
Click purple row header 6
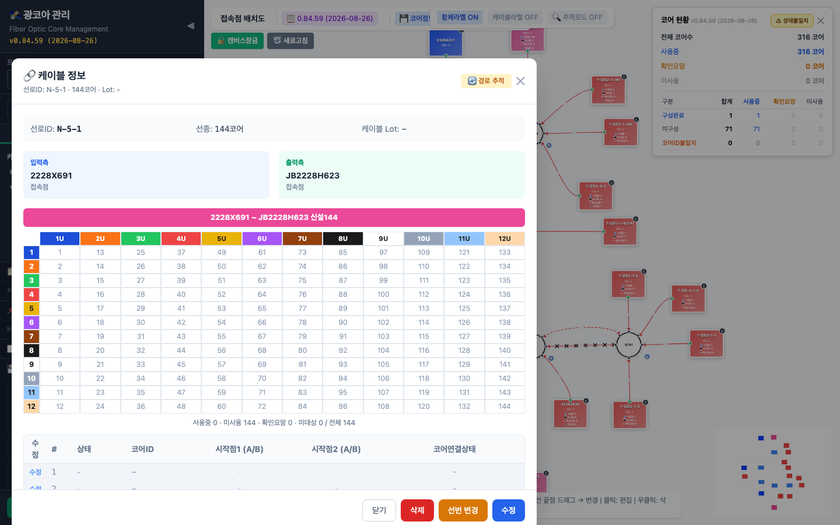coord(31,322)
